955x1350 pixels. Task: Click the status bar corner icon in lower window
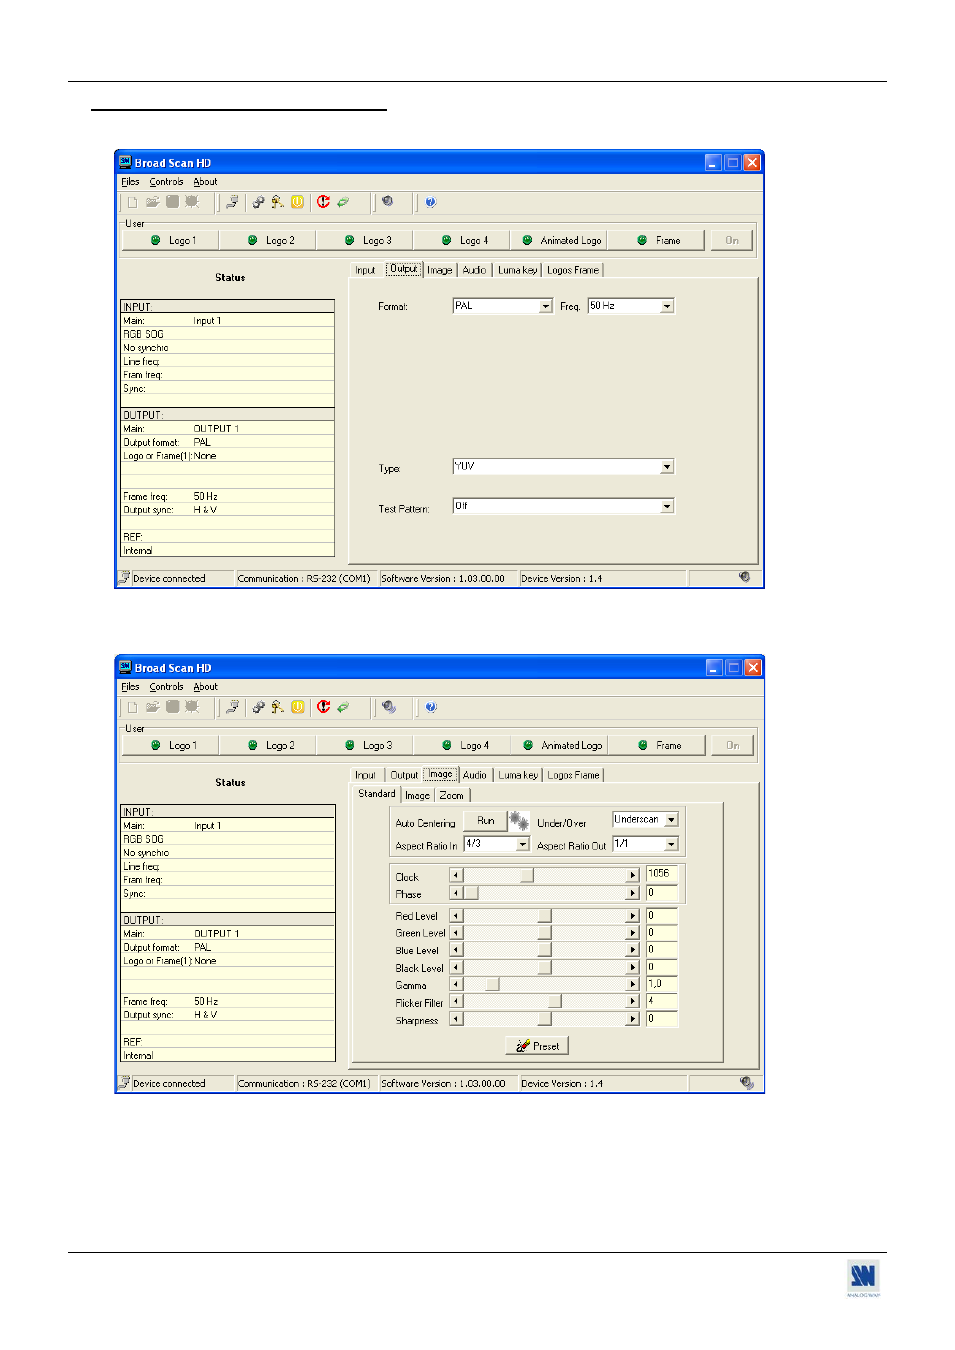(x=747, y=1083)
